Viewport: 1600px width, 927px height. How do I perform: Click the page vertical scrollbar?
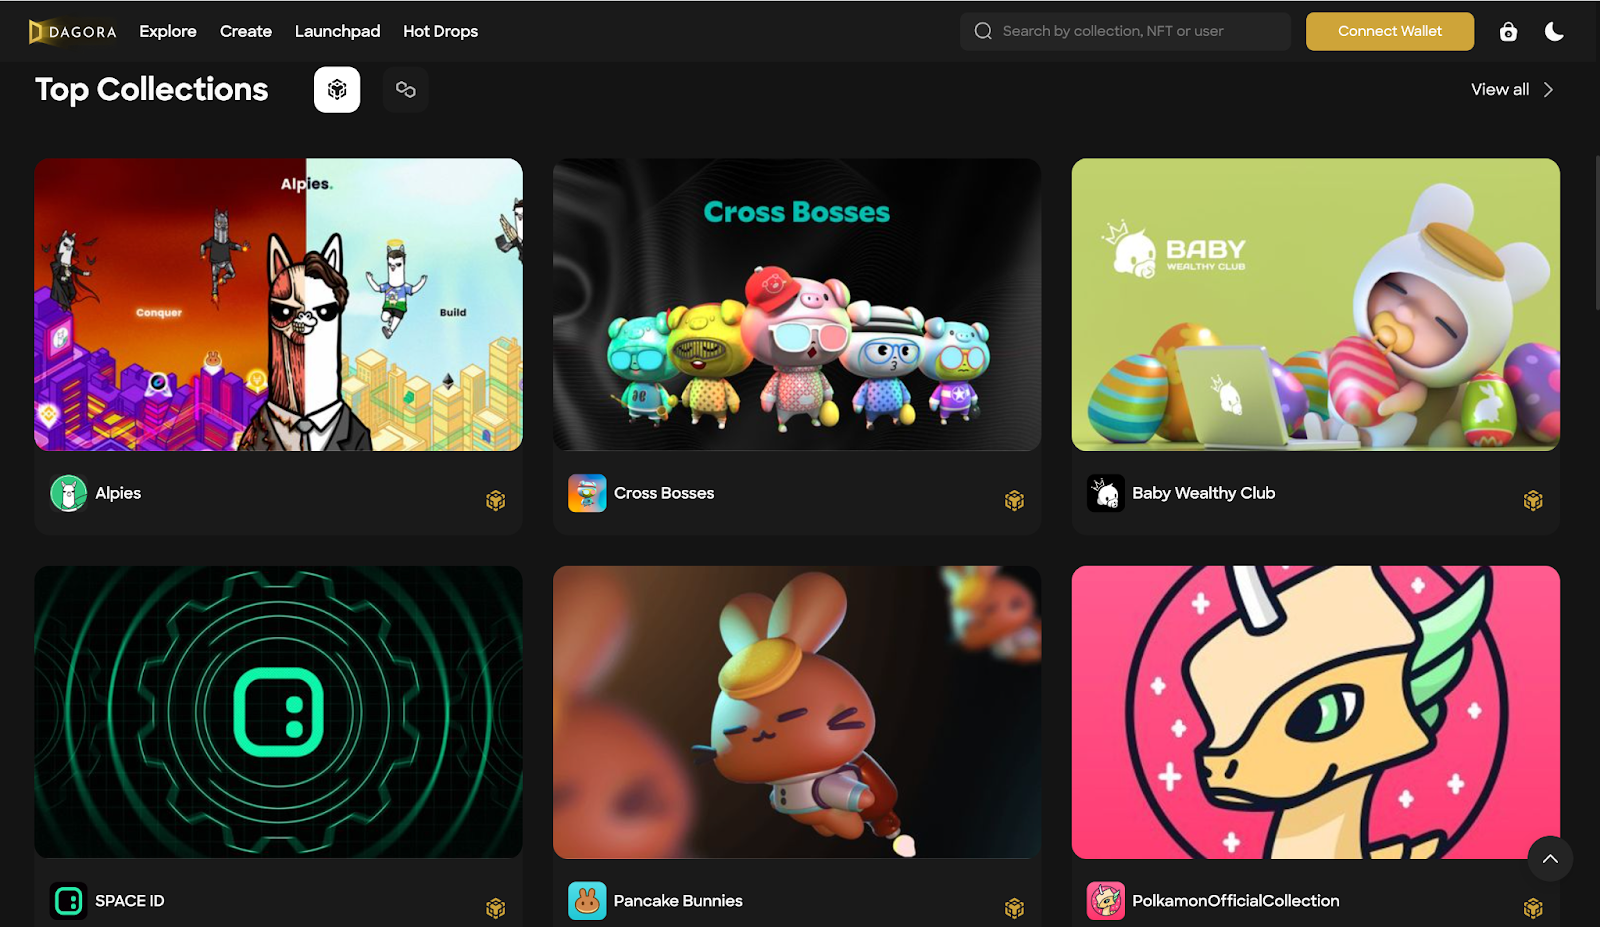tap(1597, 232)
